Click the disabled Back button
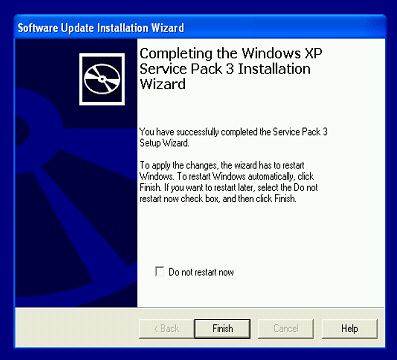 (166, 329)
